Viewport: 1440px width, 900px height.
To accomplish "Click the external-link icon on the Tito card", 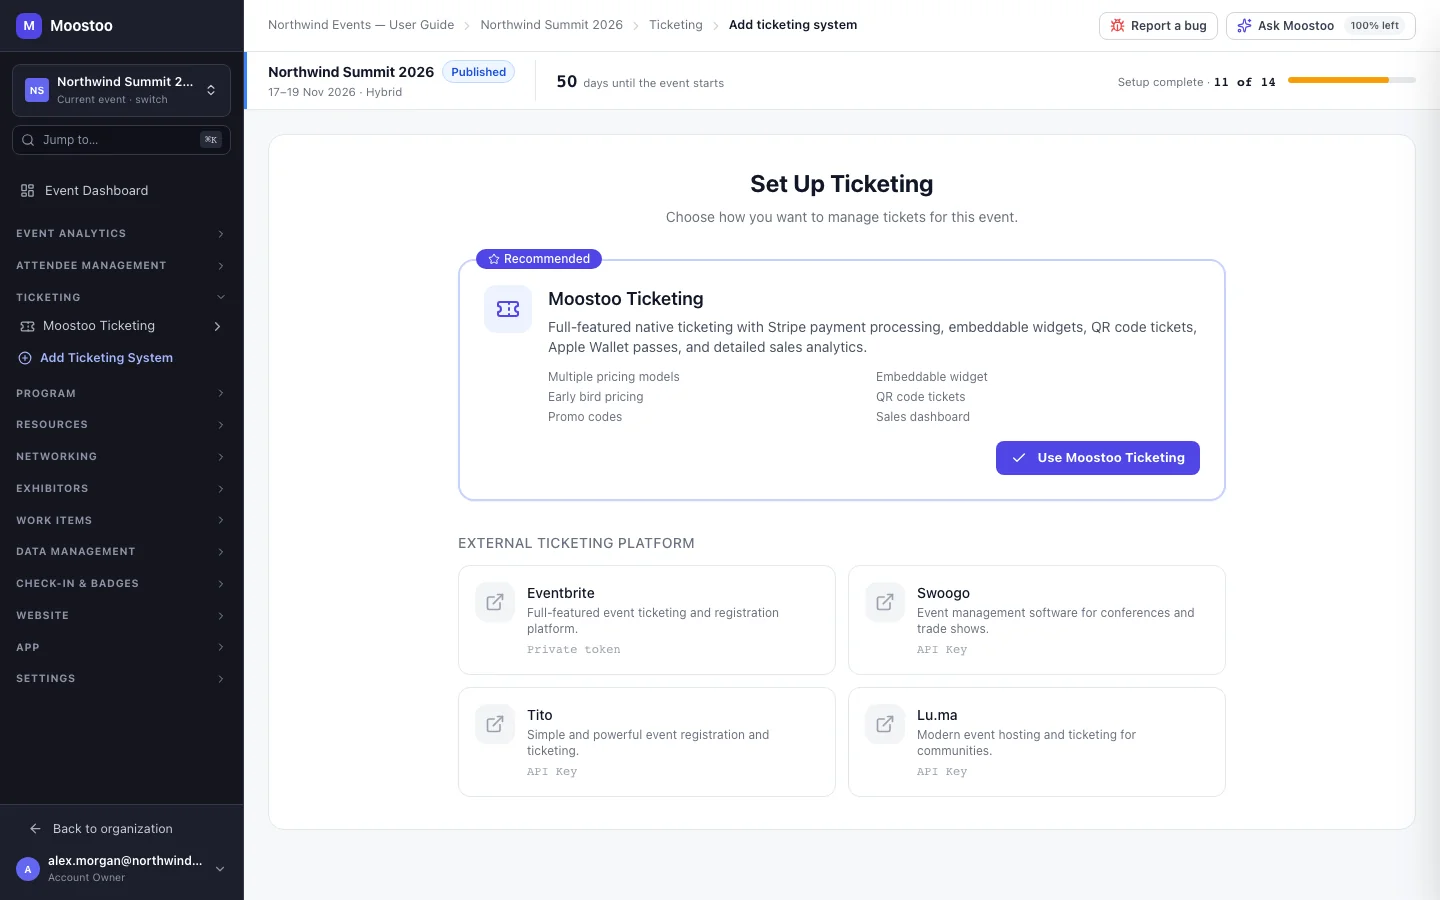I will pos(495,724).
